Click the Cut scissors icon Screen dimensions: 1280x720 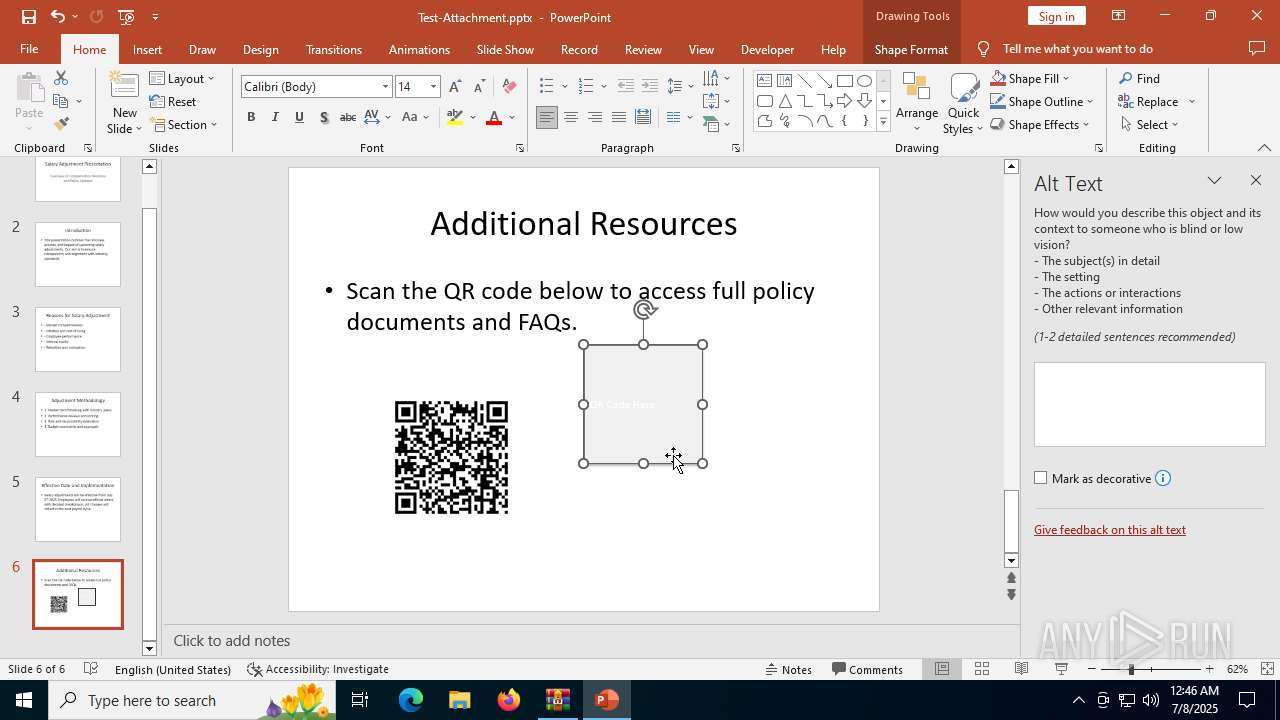pyautogui.click(x=61, y=78)
